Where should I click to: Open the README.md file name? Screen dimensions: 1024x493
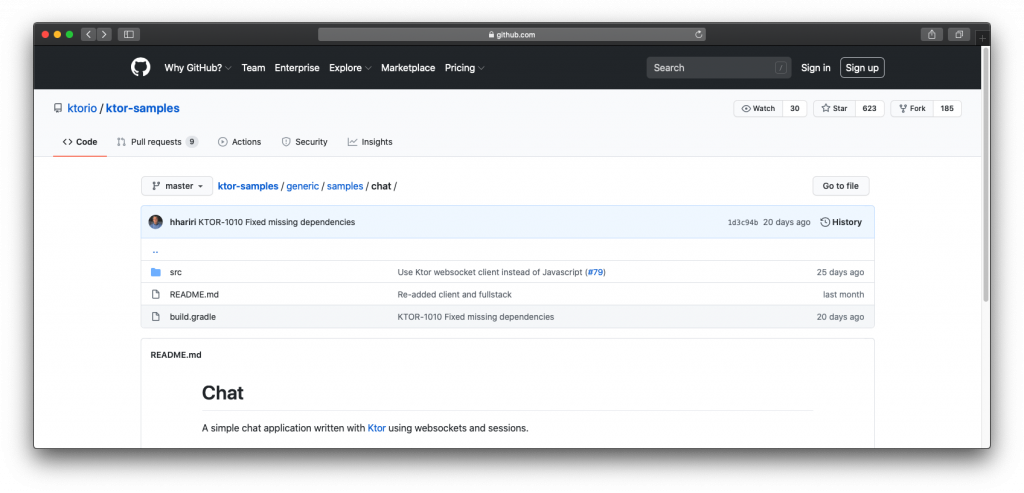point(194,294)
